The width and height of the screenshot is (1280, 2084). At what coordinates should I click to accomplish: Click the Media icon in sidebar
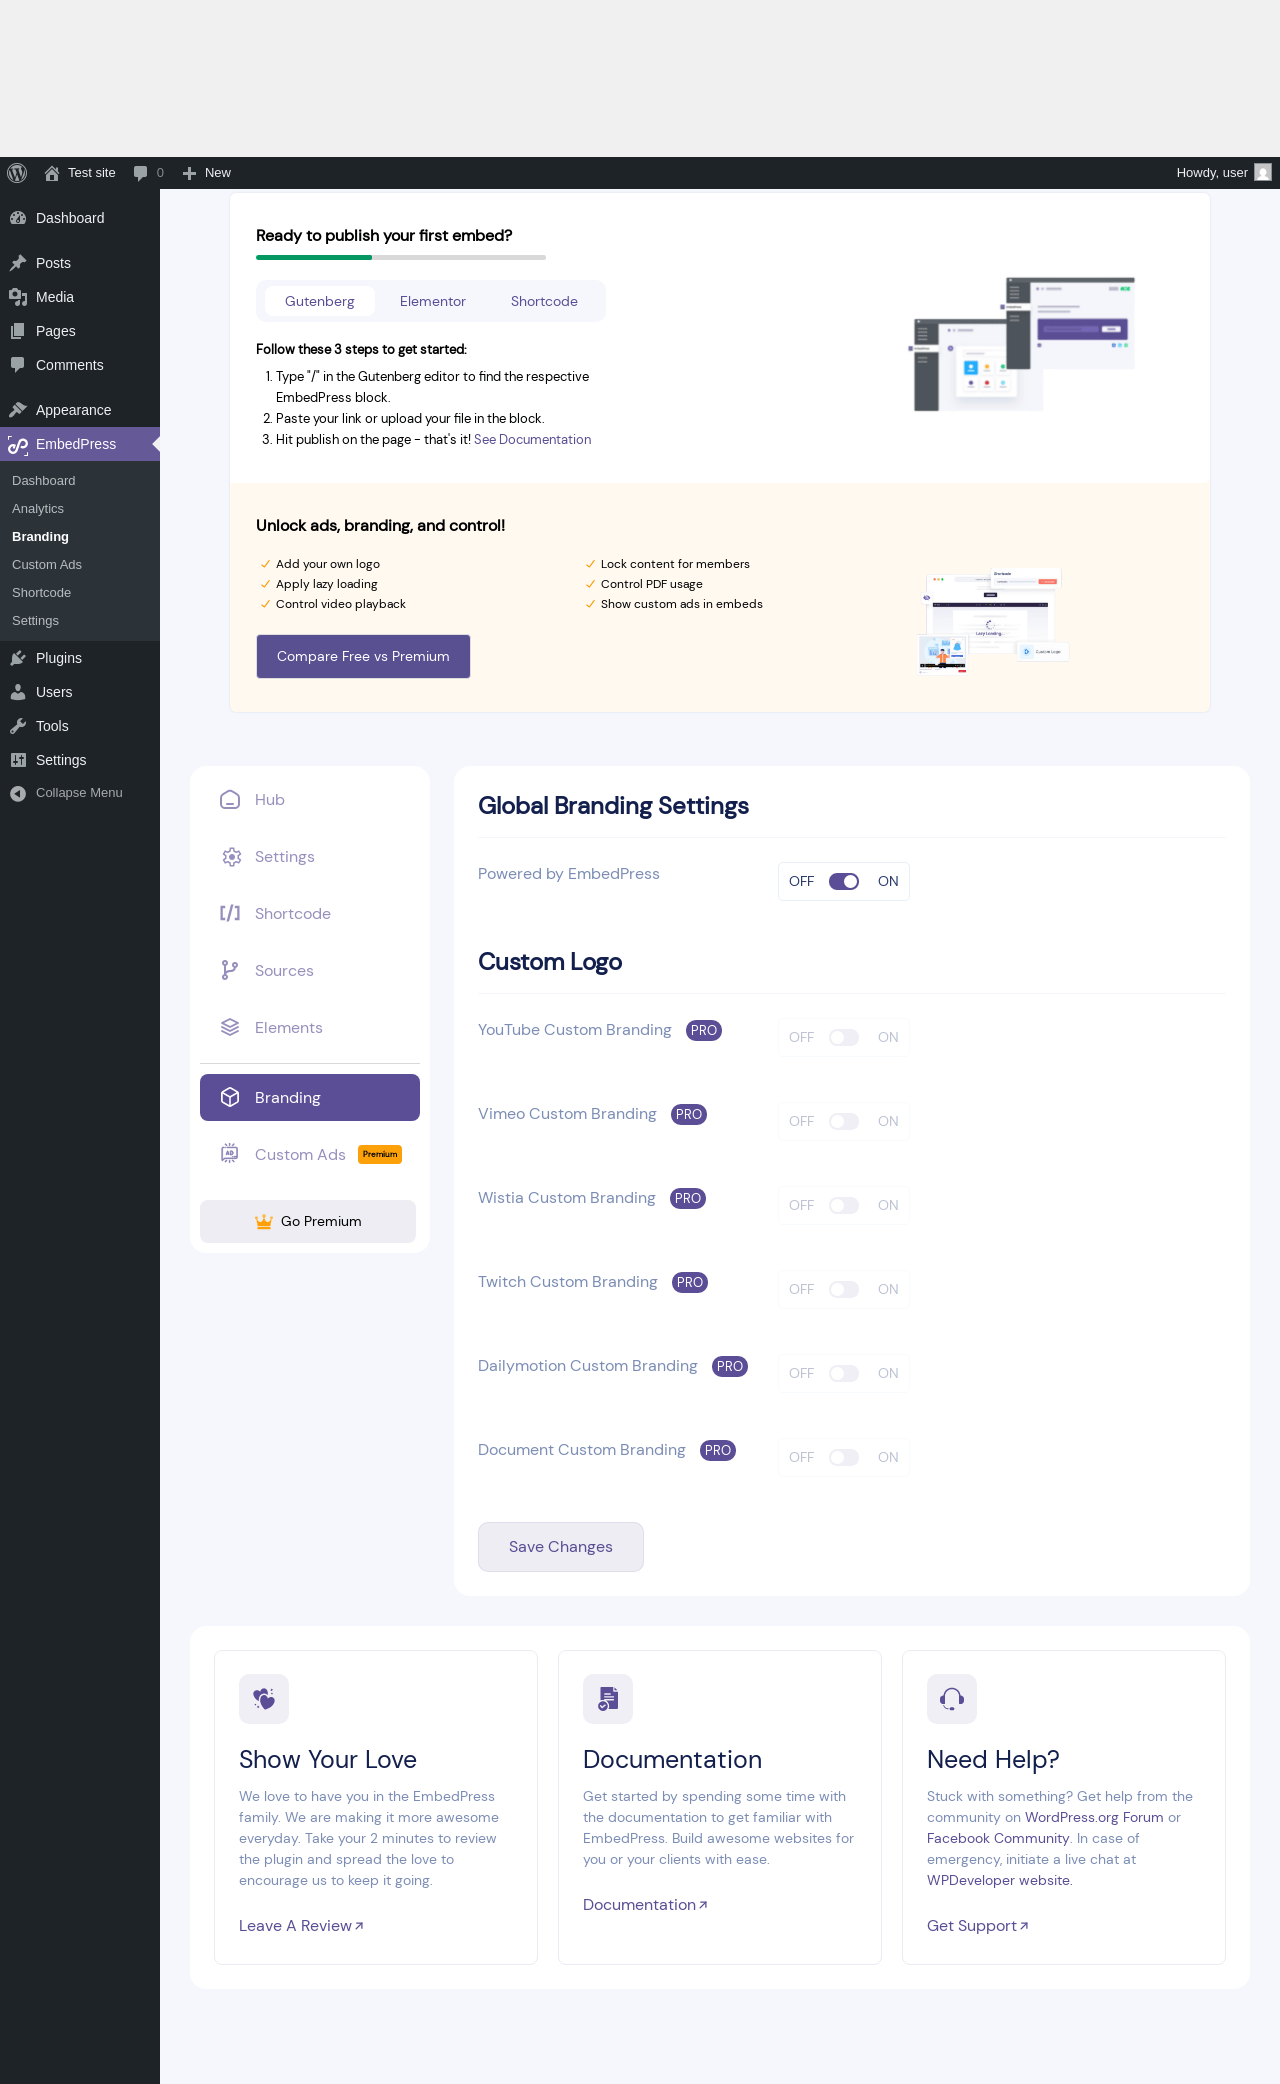pos(18,297)
